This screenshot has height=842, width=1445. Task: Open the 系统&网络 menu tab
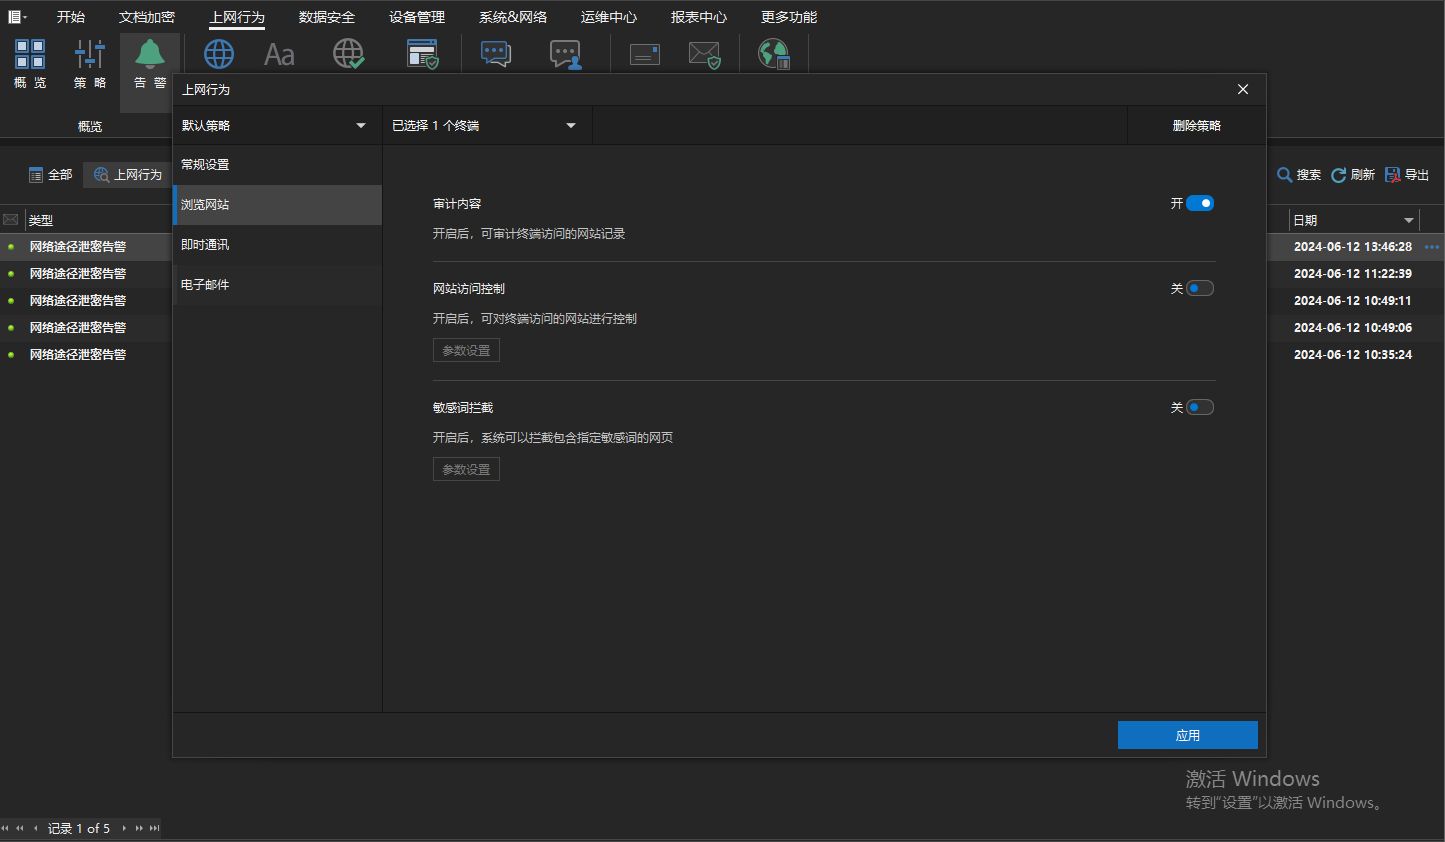(513, 17)
